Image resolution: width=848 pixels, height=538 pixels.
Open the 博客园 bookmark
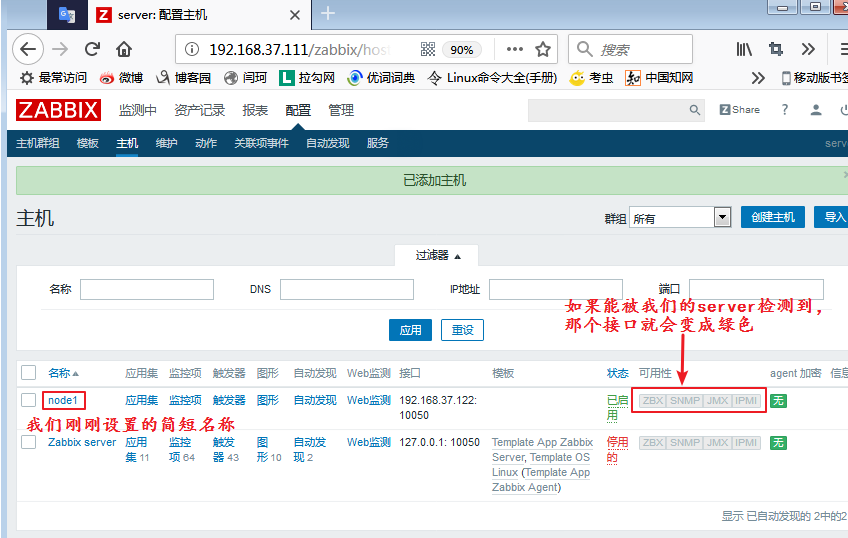[183, 78]
